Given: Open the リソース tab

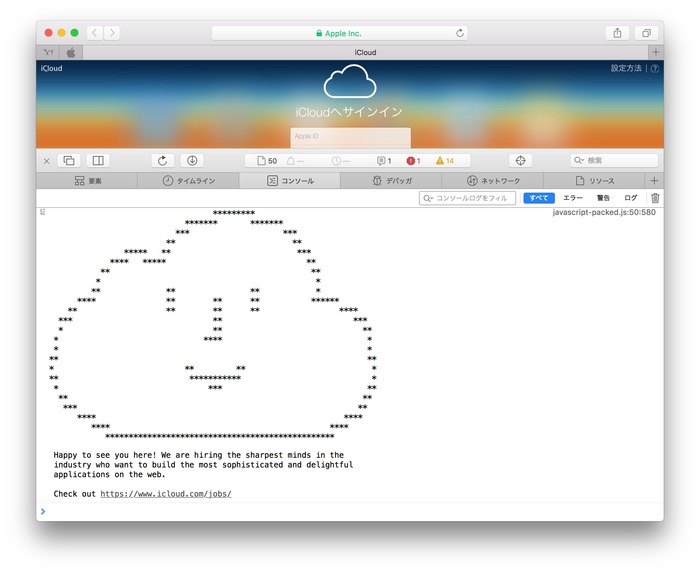Looking at the screenshot, I should 594,181.
